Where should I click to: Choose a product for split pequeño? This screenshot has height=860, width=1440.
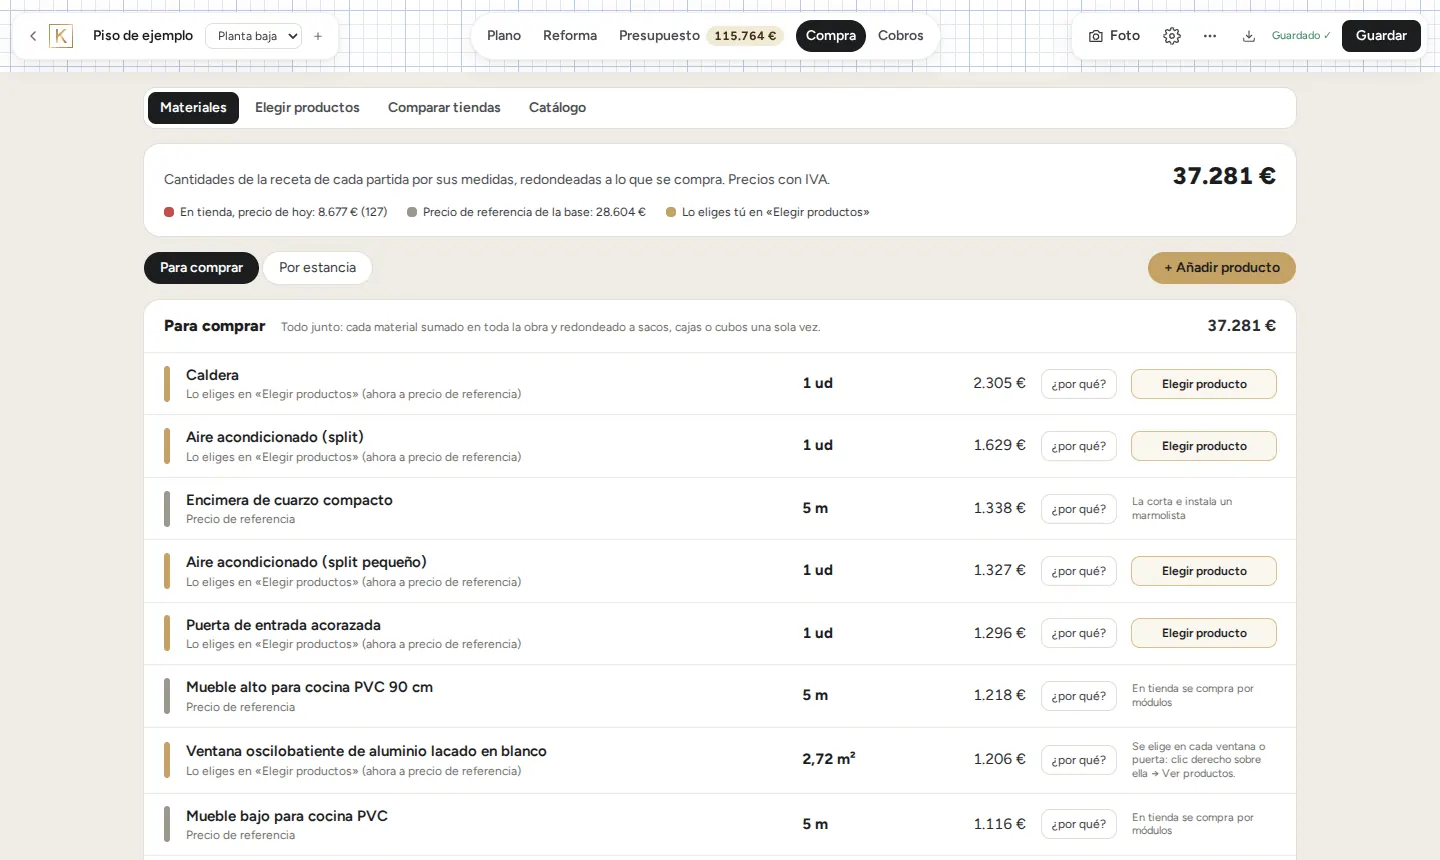coord(1204,571)
